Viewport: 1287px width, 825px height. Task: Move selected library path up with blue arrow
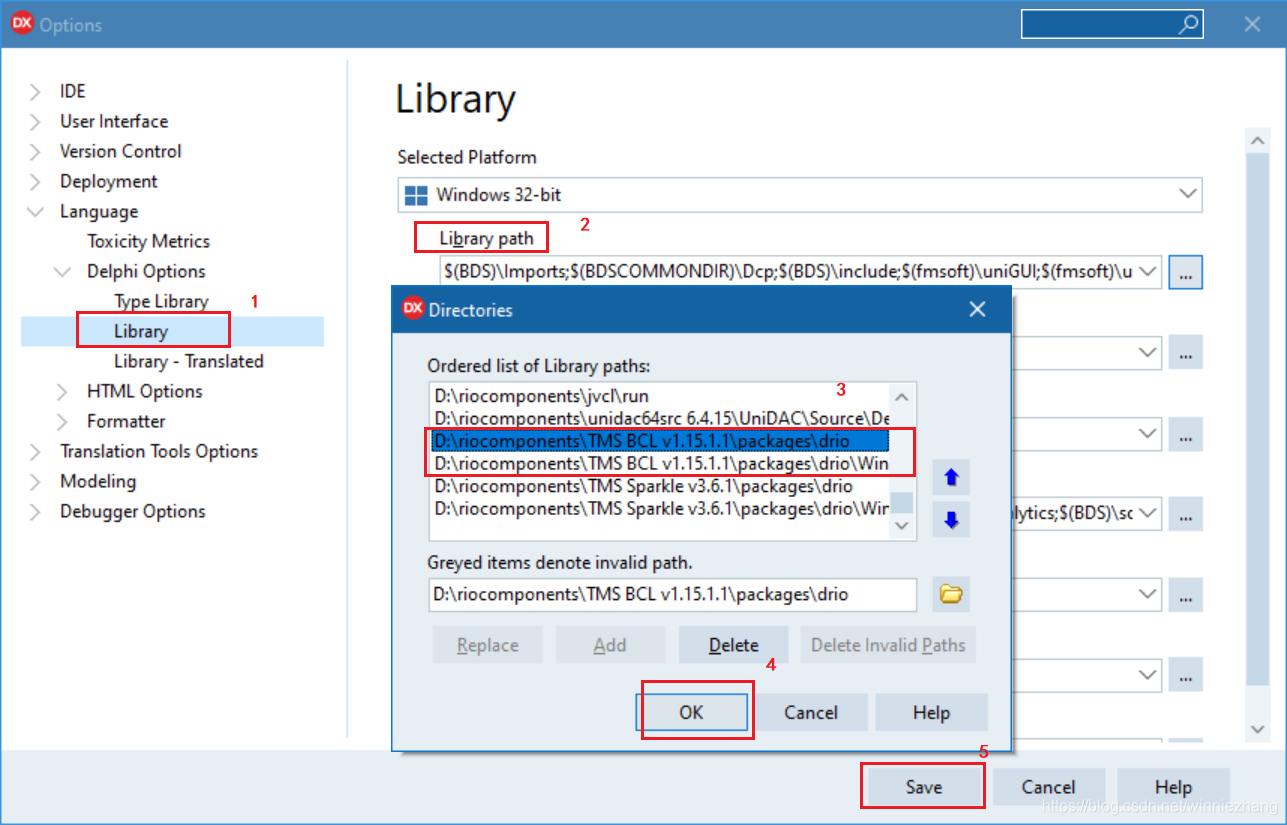click(951, 478)
